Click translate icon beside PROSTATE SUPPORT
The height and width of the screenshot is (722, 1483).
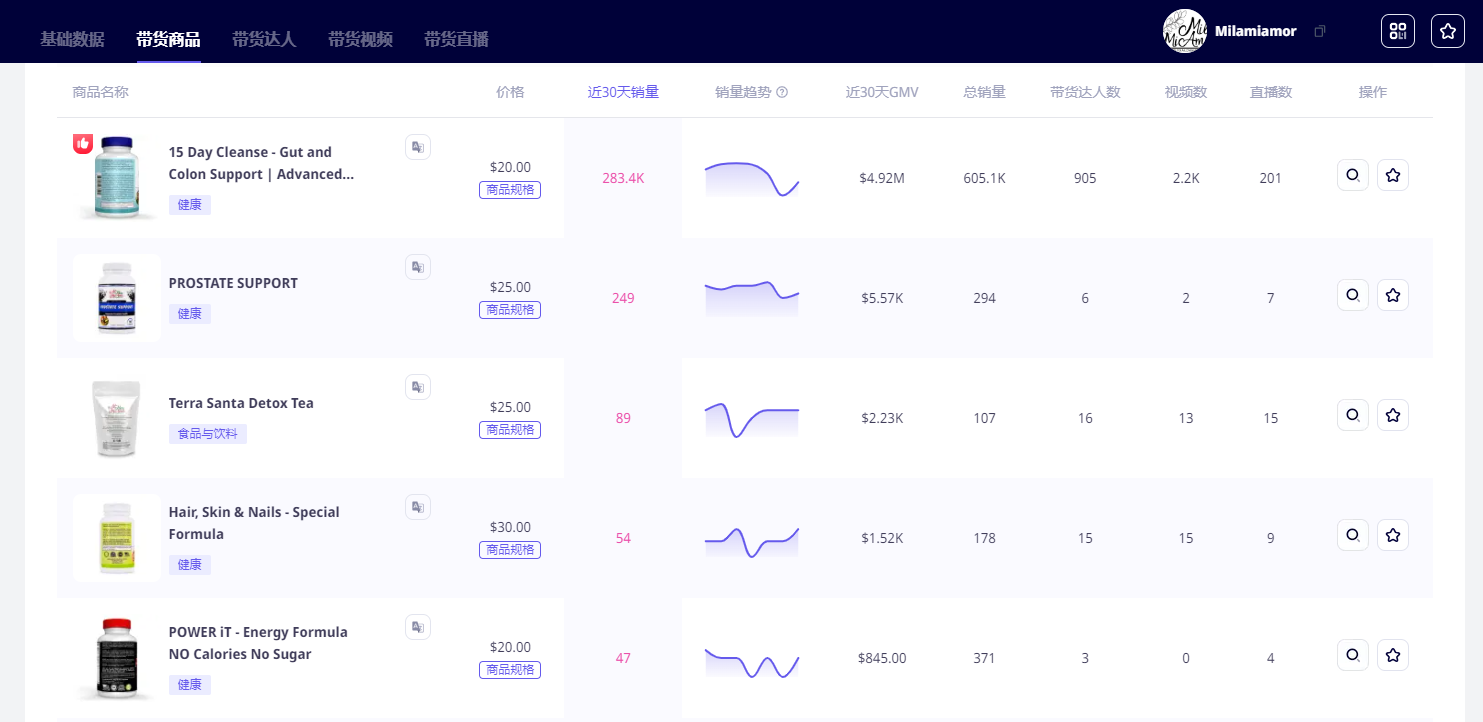click(x=418, y=267)
